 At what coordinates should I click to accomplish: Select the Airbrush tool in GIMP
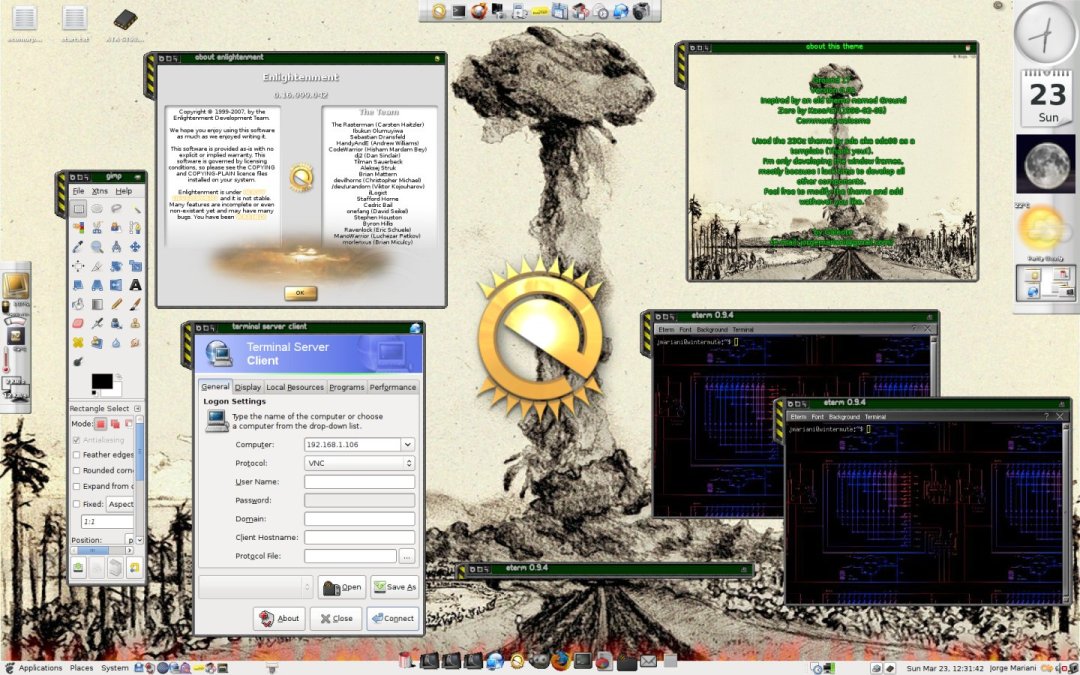pos(97,323)
